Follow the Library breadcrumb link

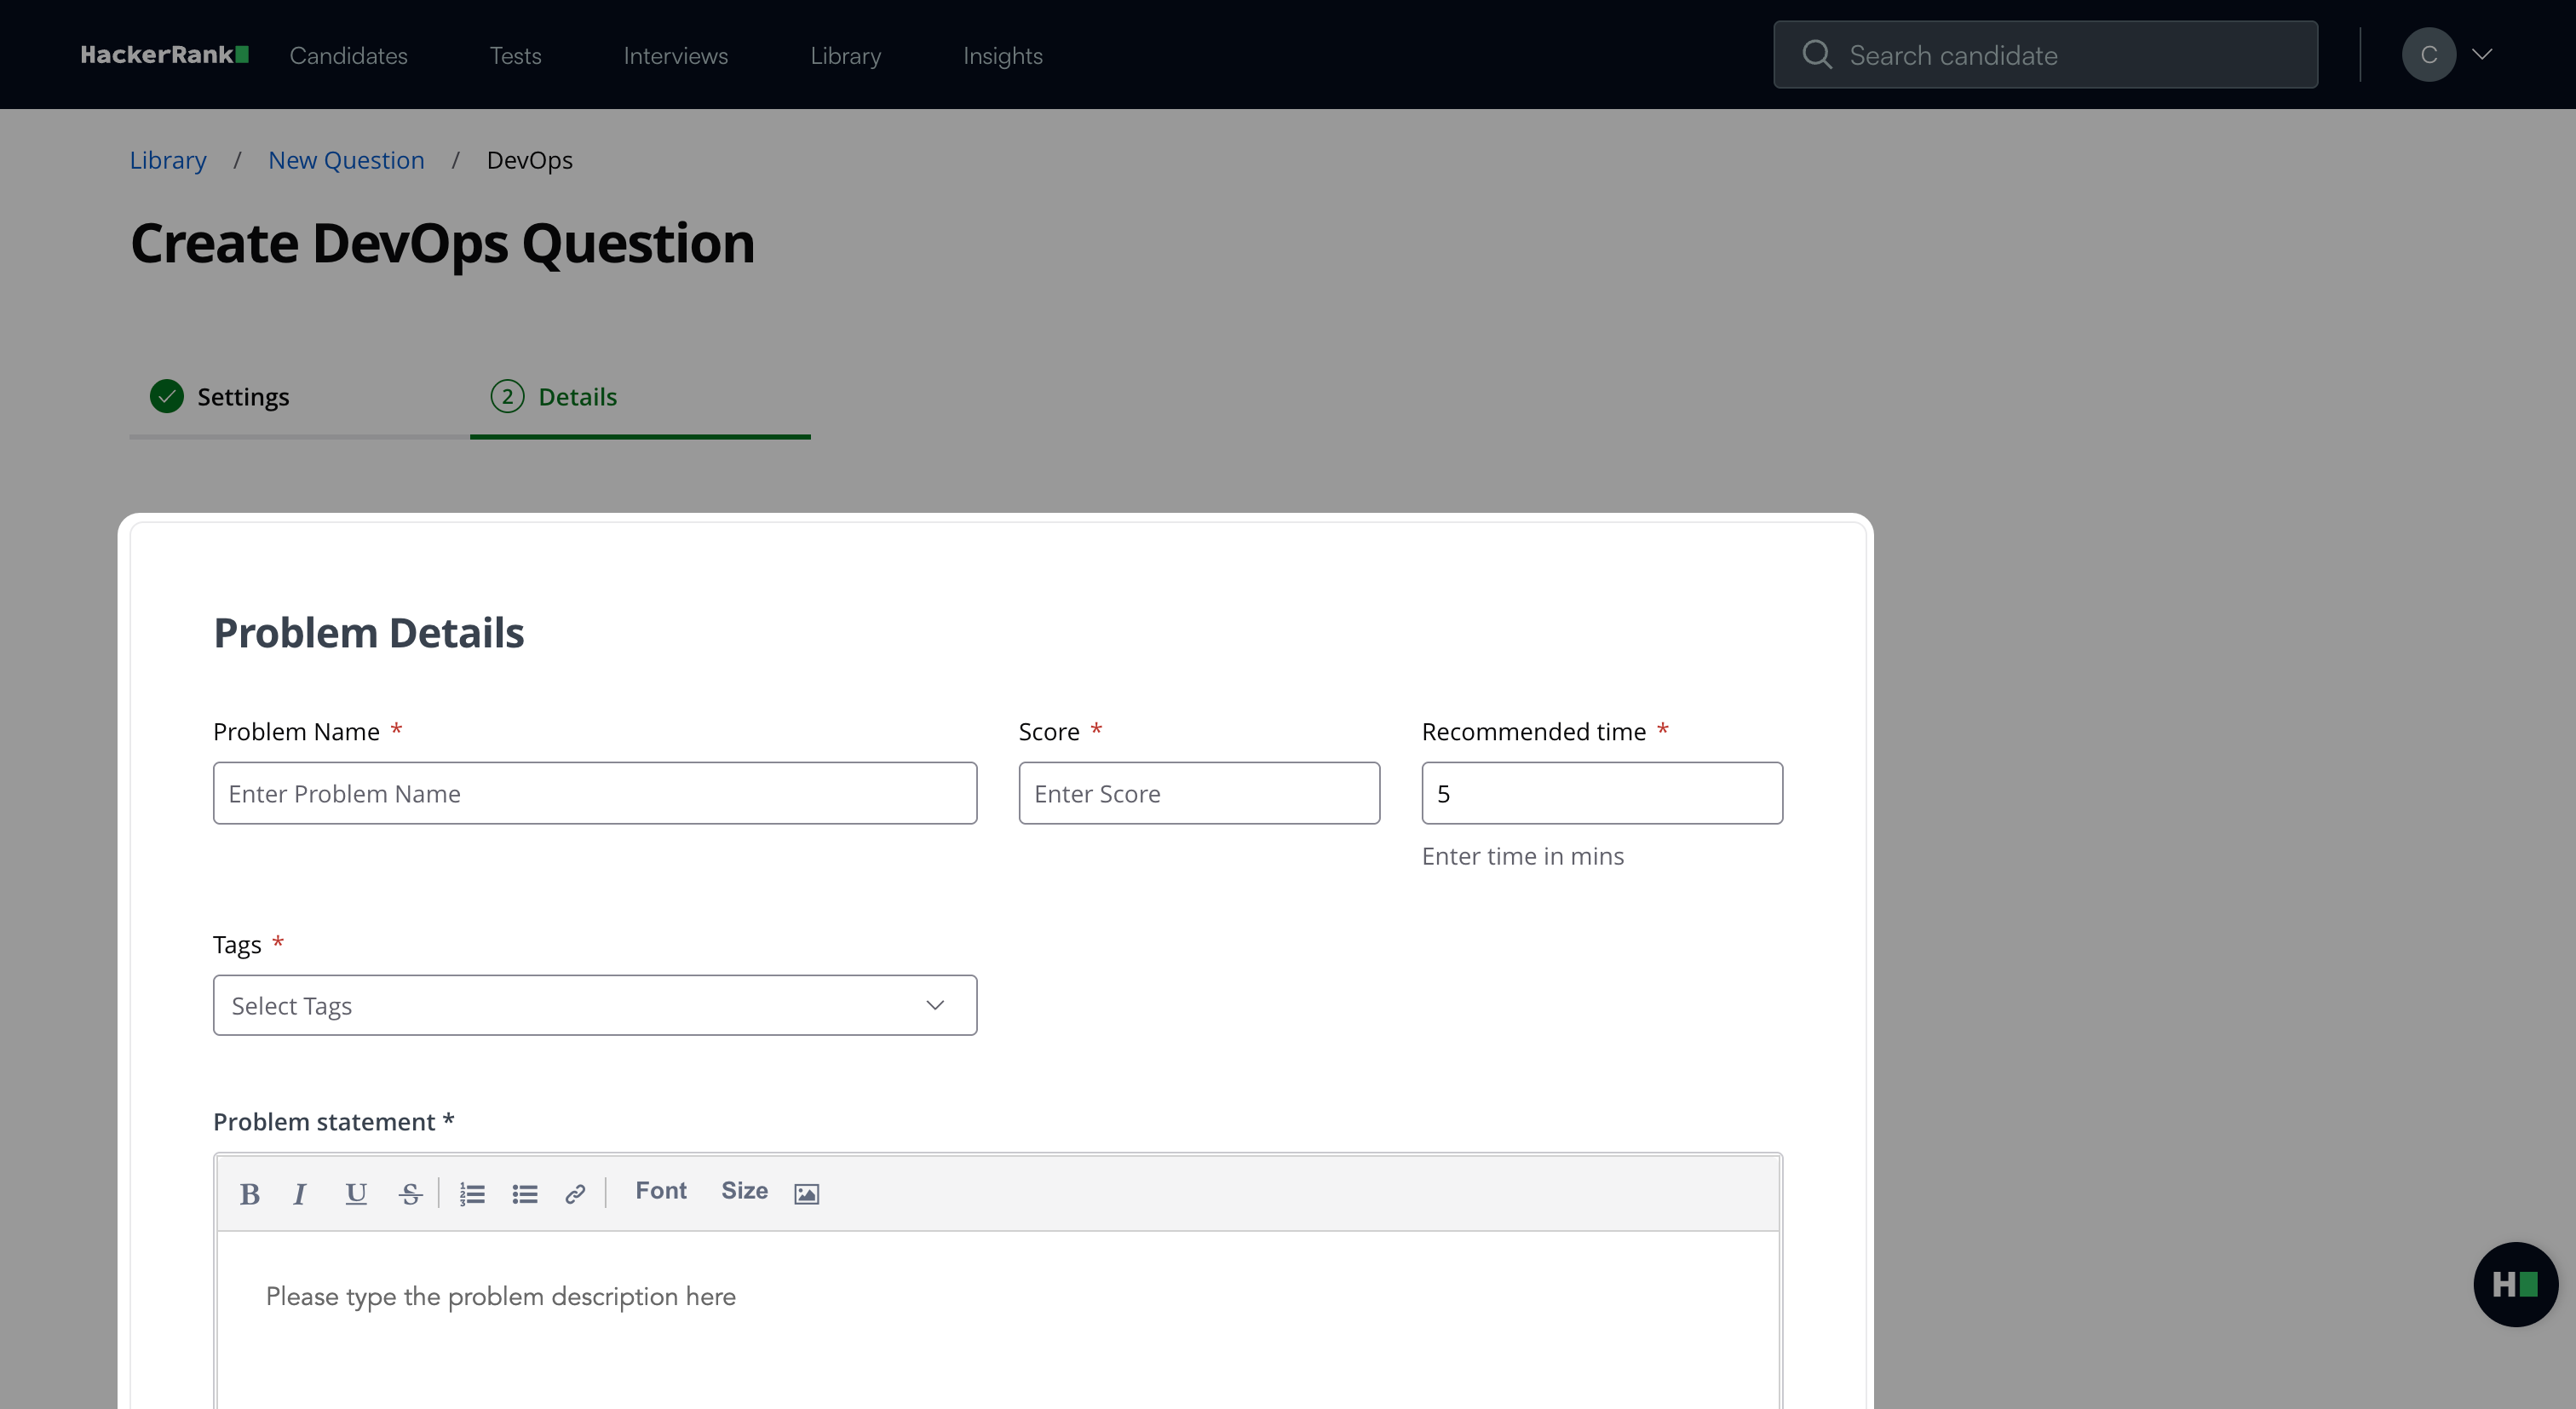tap(168, 160)
